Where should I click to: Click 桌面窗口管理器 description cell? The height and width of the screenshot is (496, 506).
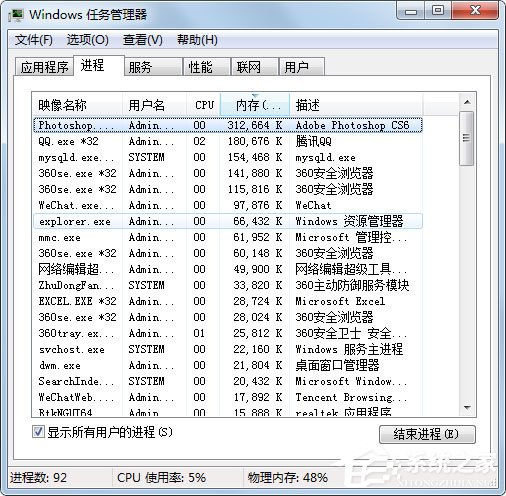[337, 365]
